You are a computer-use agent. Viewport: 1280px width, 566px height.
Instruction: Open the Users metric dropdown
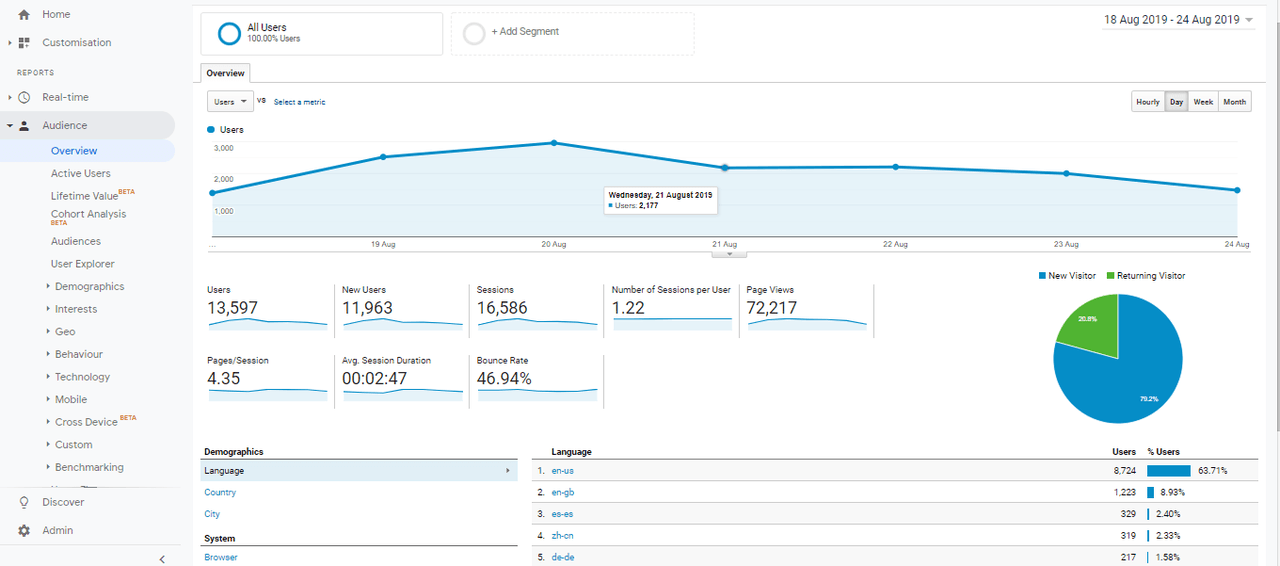click(230, 102)
